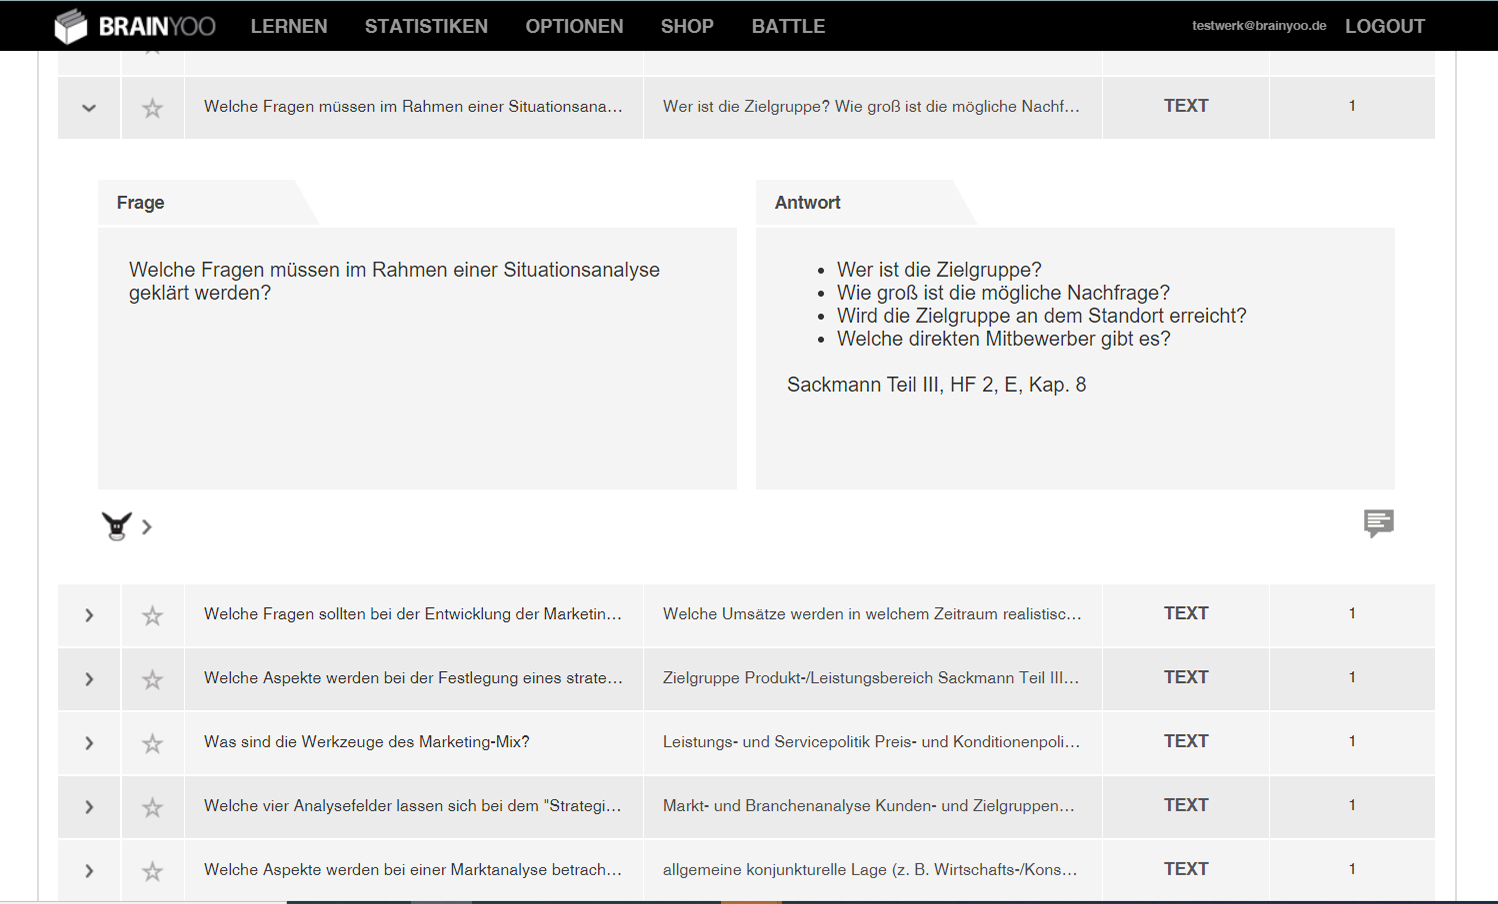Image resolution: width=1498 pixels, height=904 pixels.
Task: Star the Situationsanalyse question card
Action: tap(152, 108)
